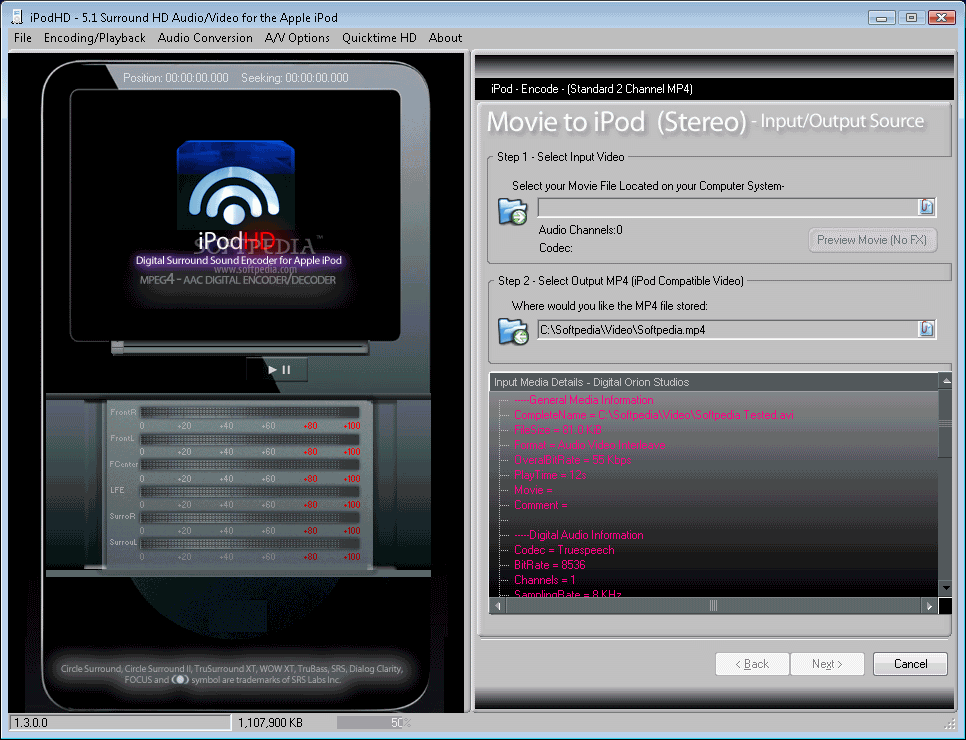Open the About menu

pyautogui.click(x=445, y=38)
